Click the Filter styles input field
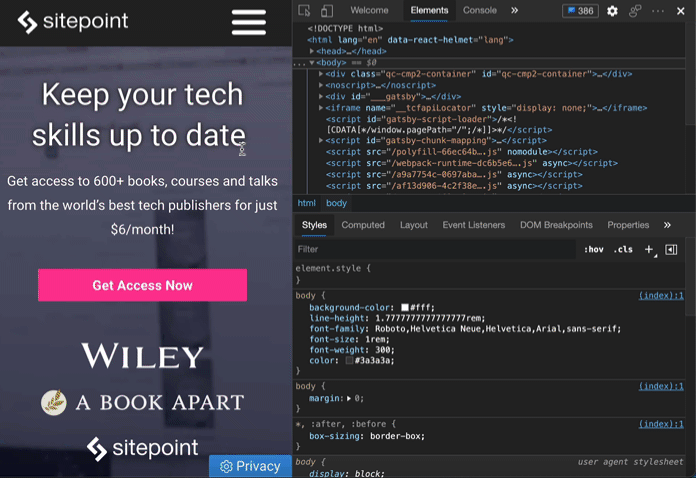Screen dimensions: 696x478 click(x=435, y=249)
